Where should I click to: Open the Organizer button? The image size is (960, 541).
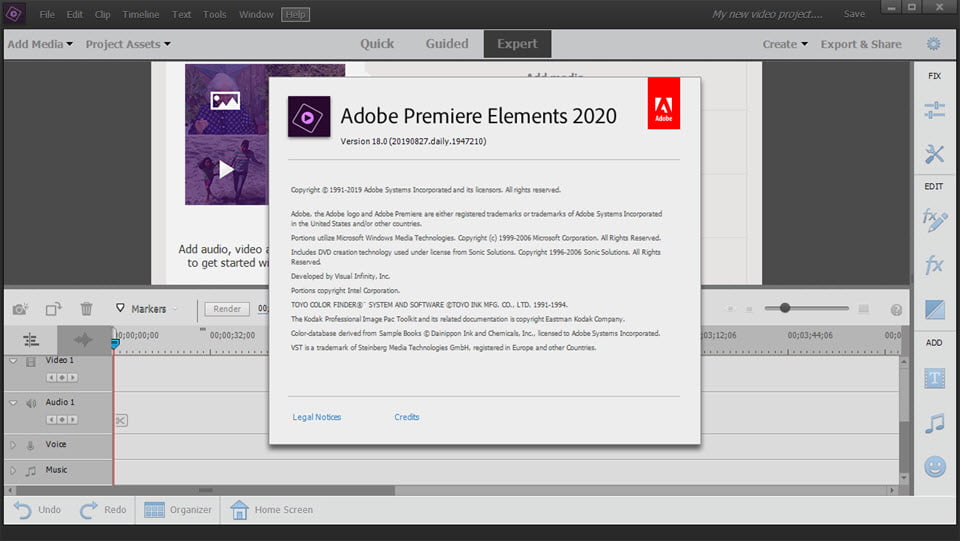point(178,510)
